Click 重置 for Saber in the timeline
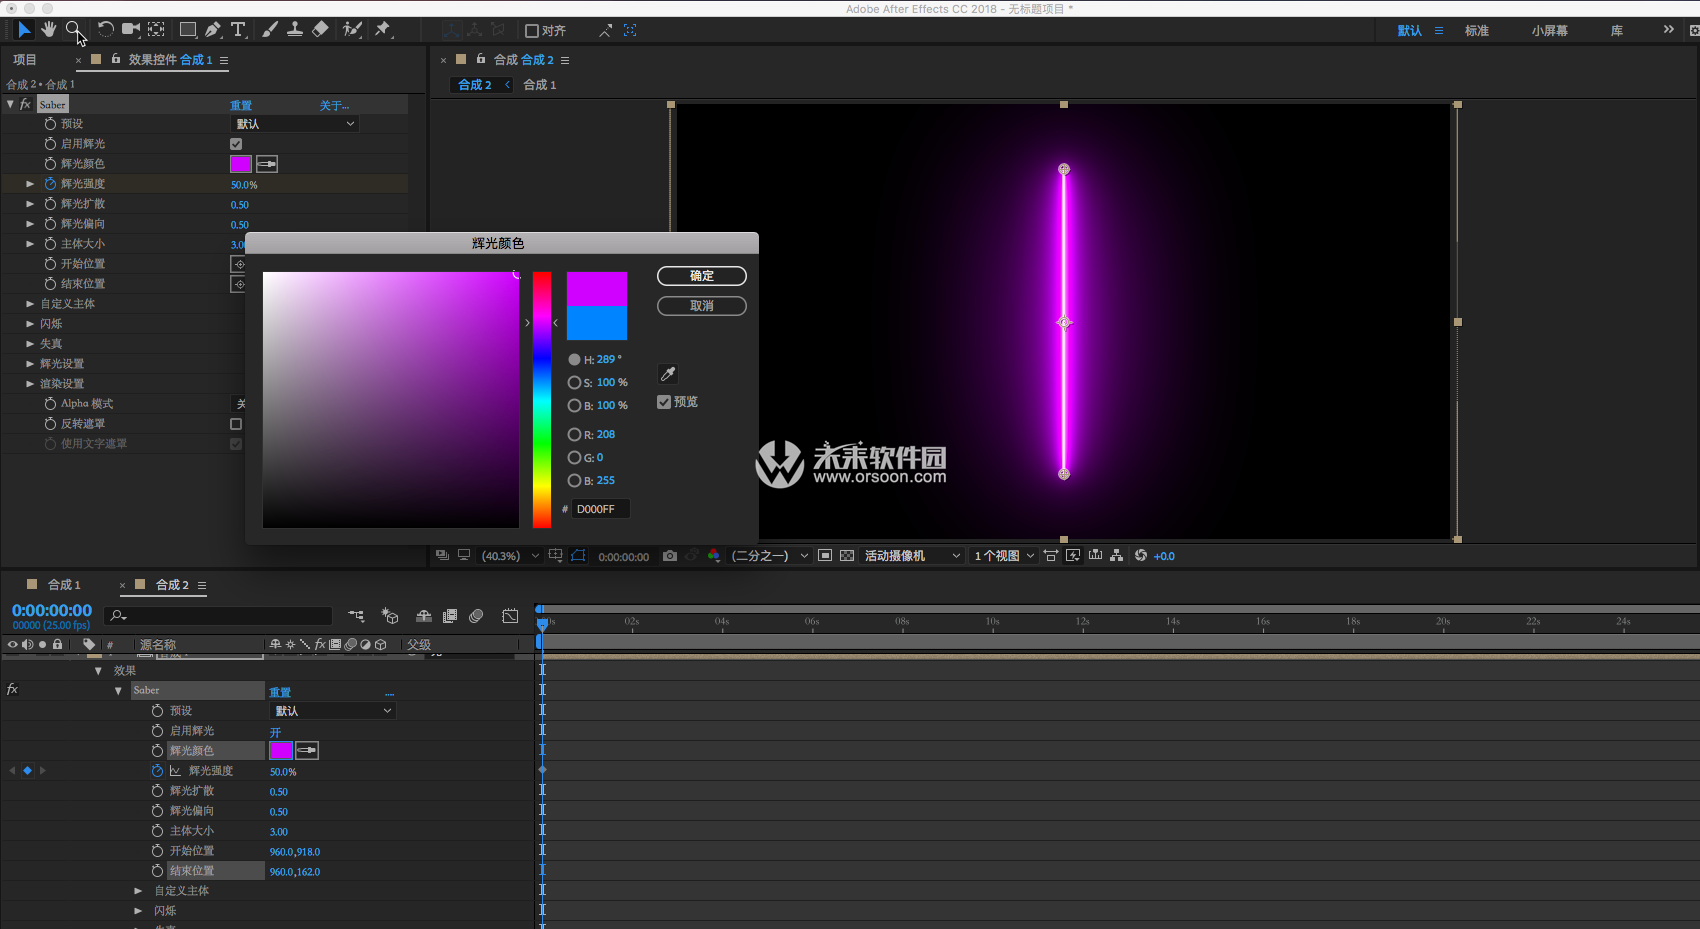The height and width of the screenshot is (929, 1700). 280,692
